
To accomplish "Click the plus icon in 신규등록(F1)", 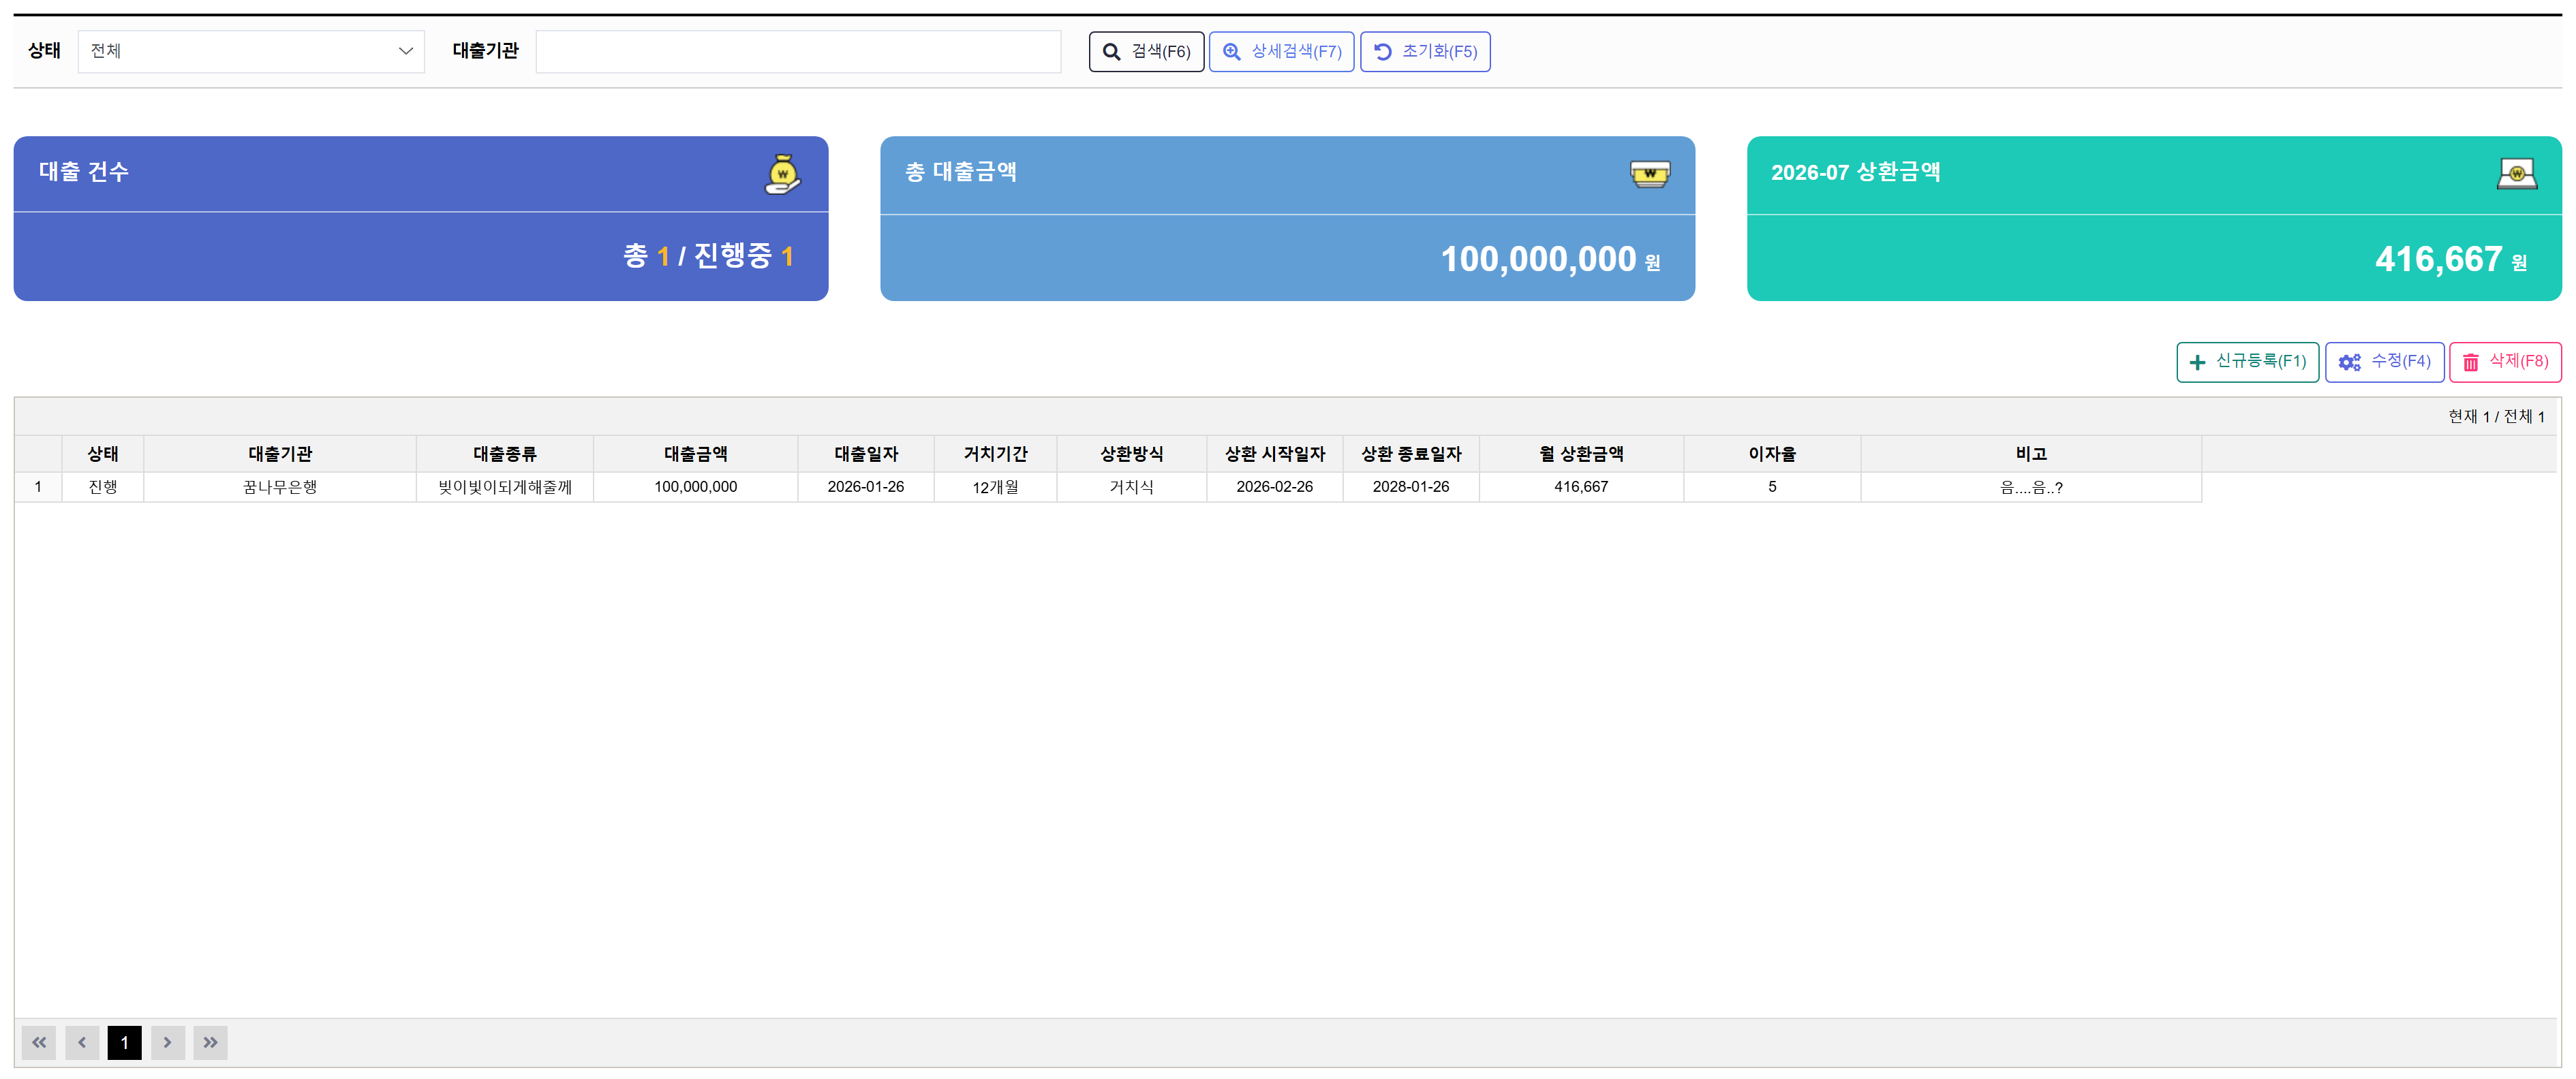I will tap(2197, 363).
